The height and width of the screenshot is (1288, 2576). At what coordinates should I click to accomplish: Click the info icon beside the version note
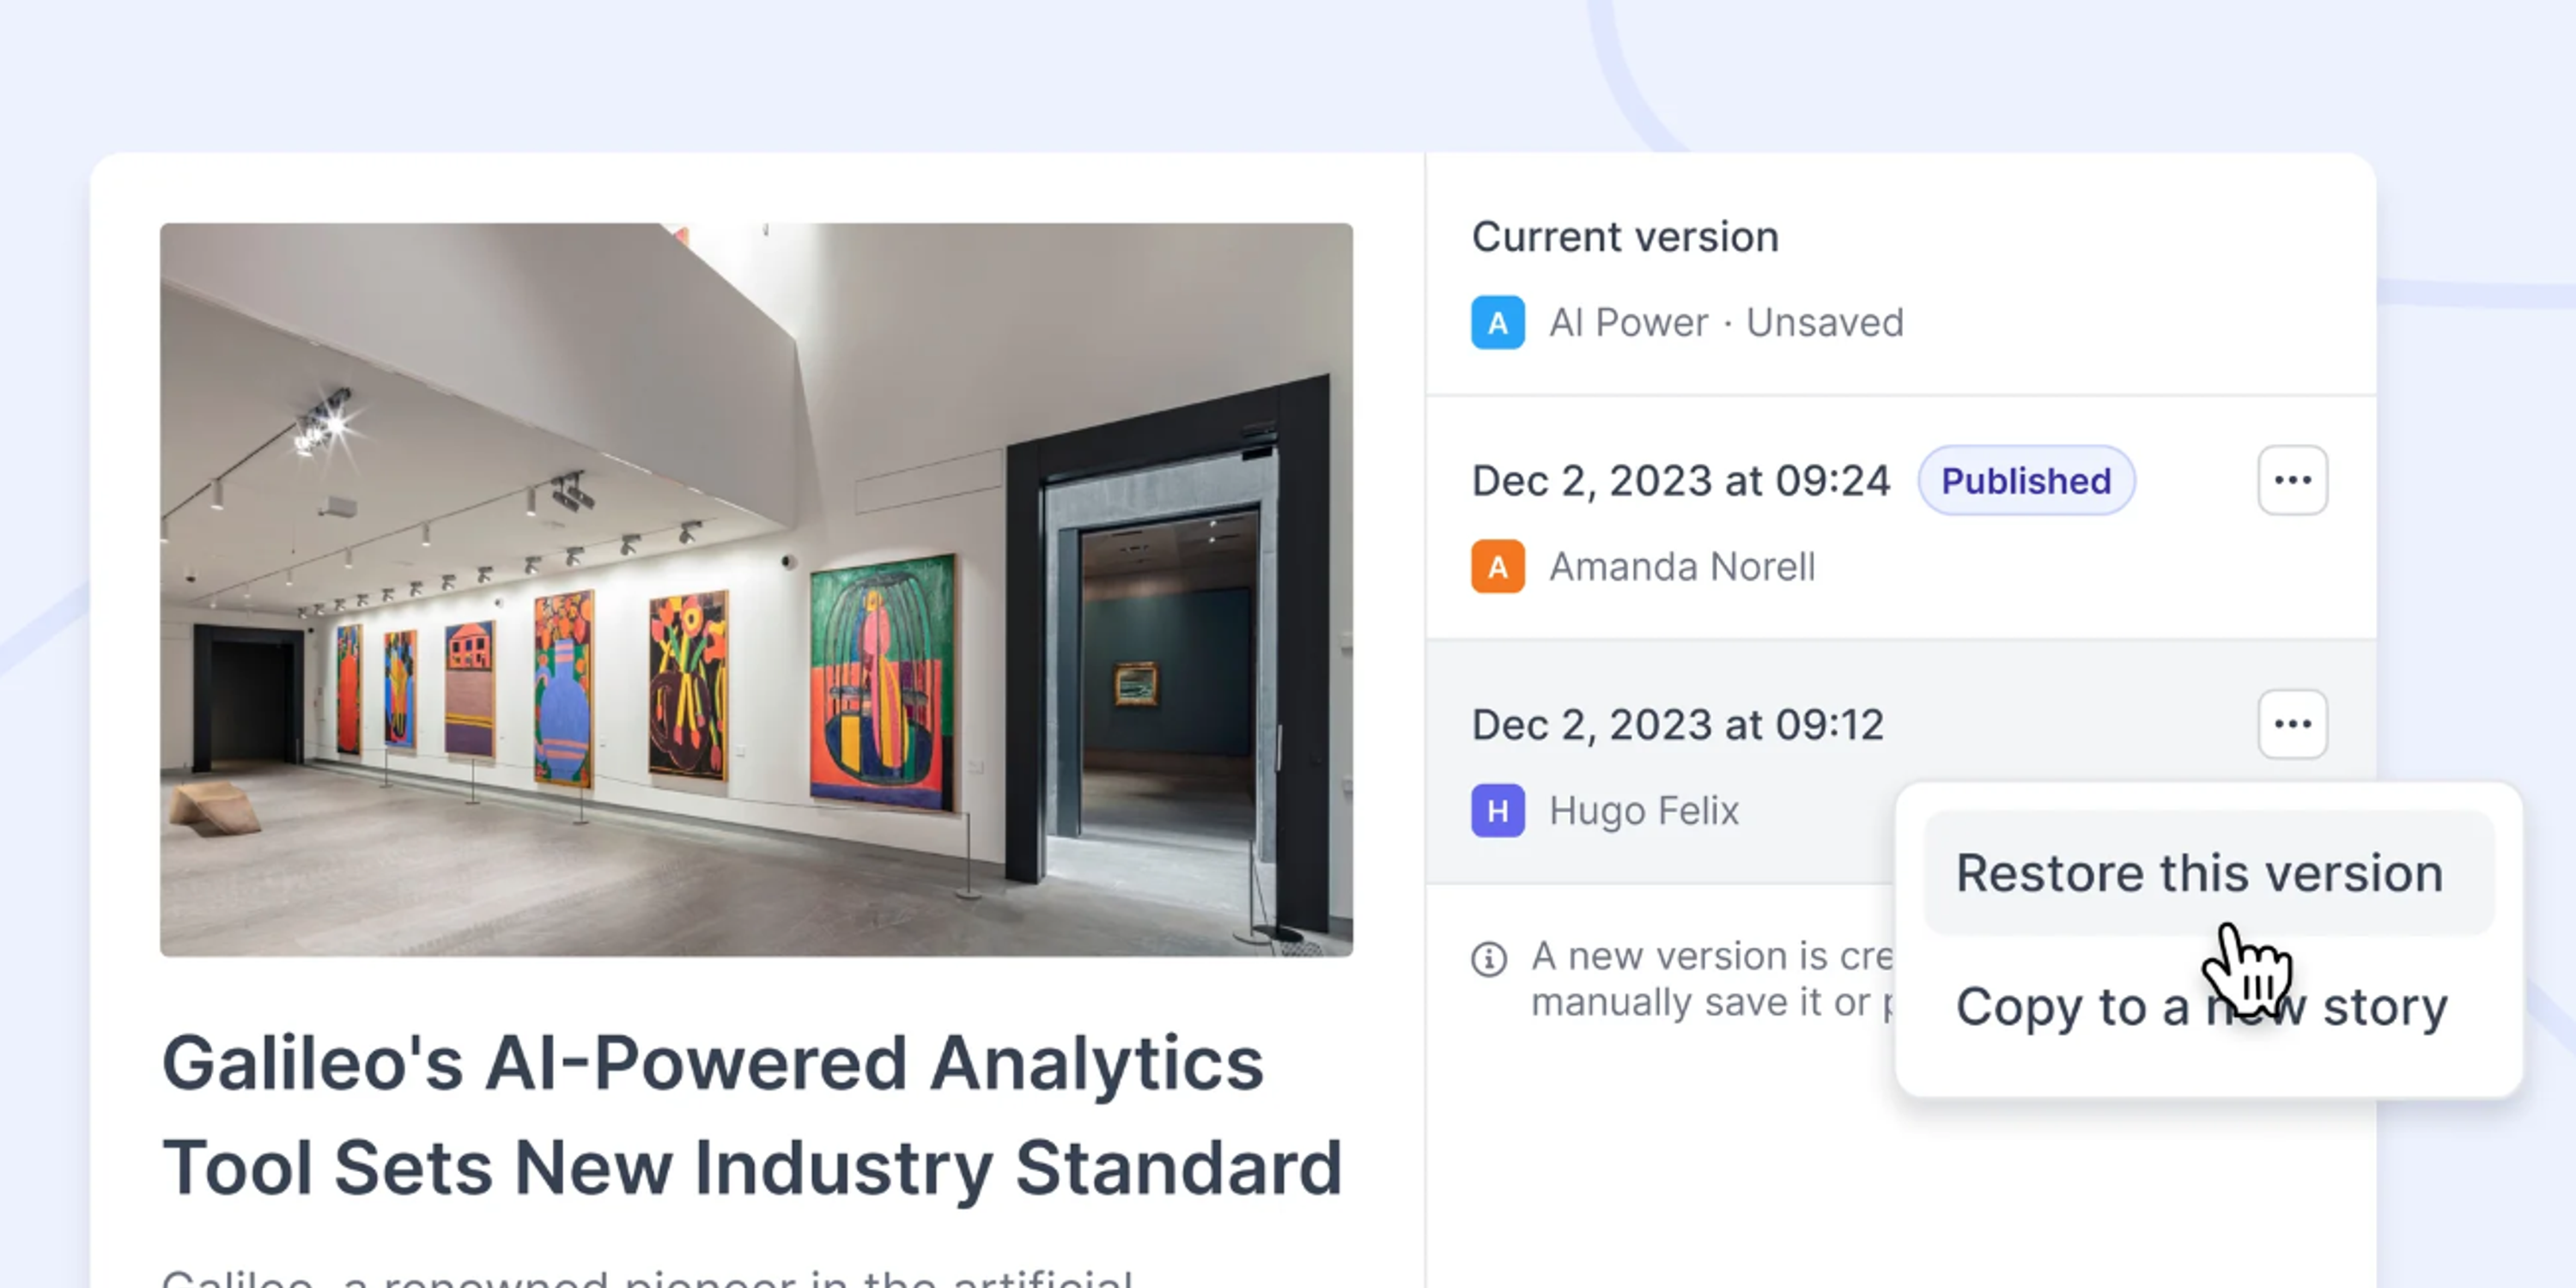click(1488, 958)
